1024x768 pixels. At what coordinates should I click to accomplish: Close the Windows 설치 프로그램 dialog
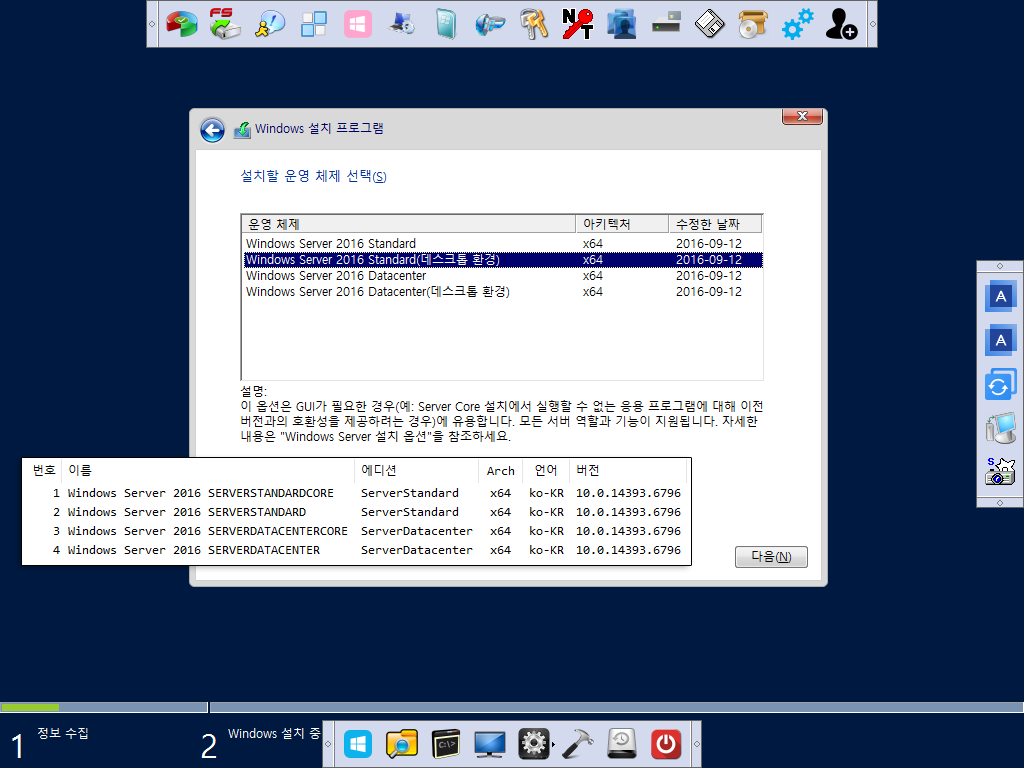click(x=802, y=116)
